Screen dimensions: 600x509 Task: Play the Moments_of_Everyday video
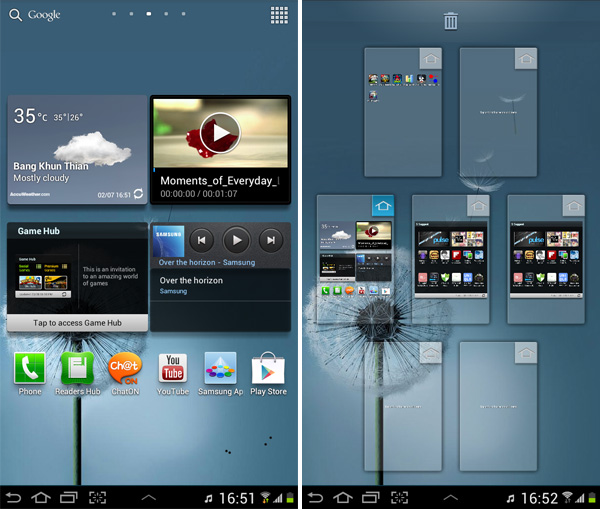219,132
